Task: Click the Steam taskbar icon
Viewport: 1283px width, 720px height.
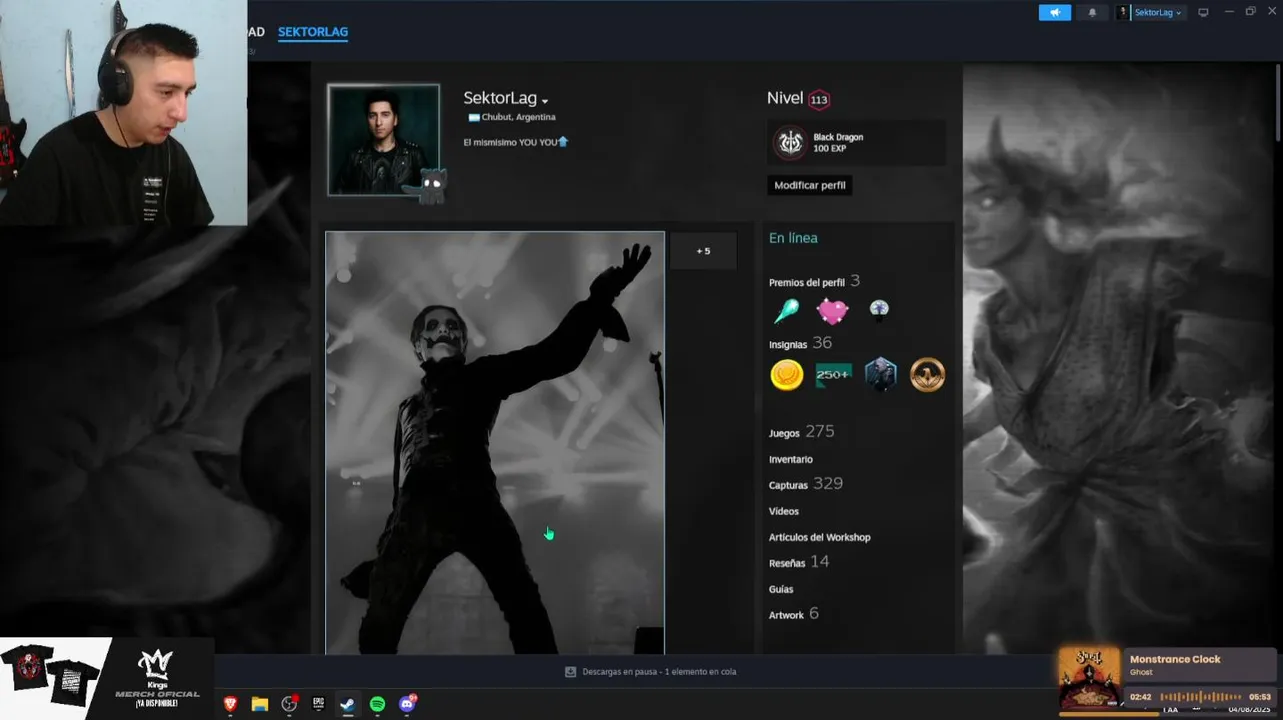Action: coord(347,704)
